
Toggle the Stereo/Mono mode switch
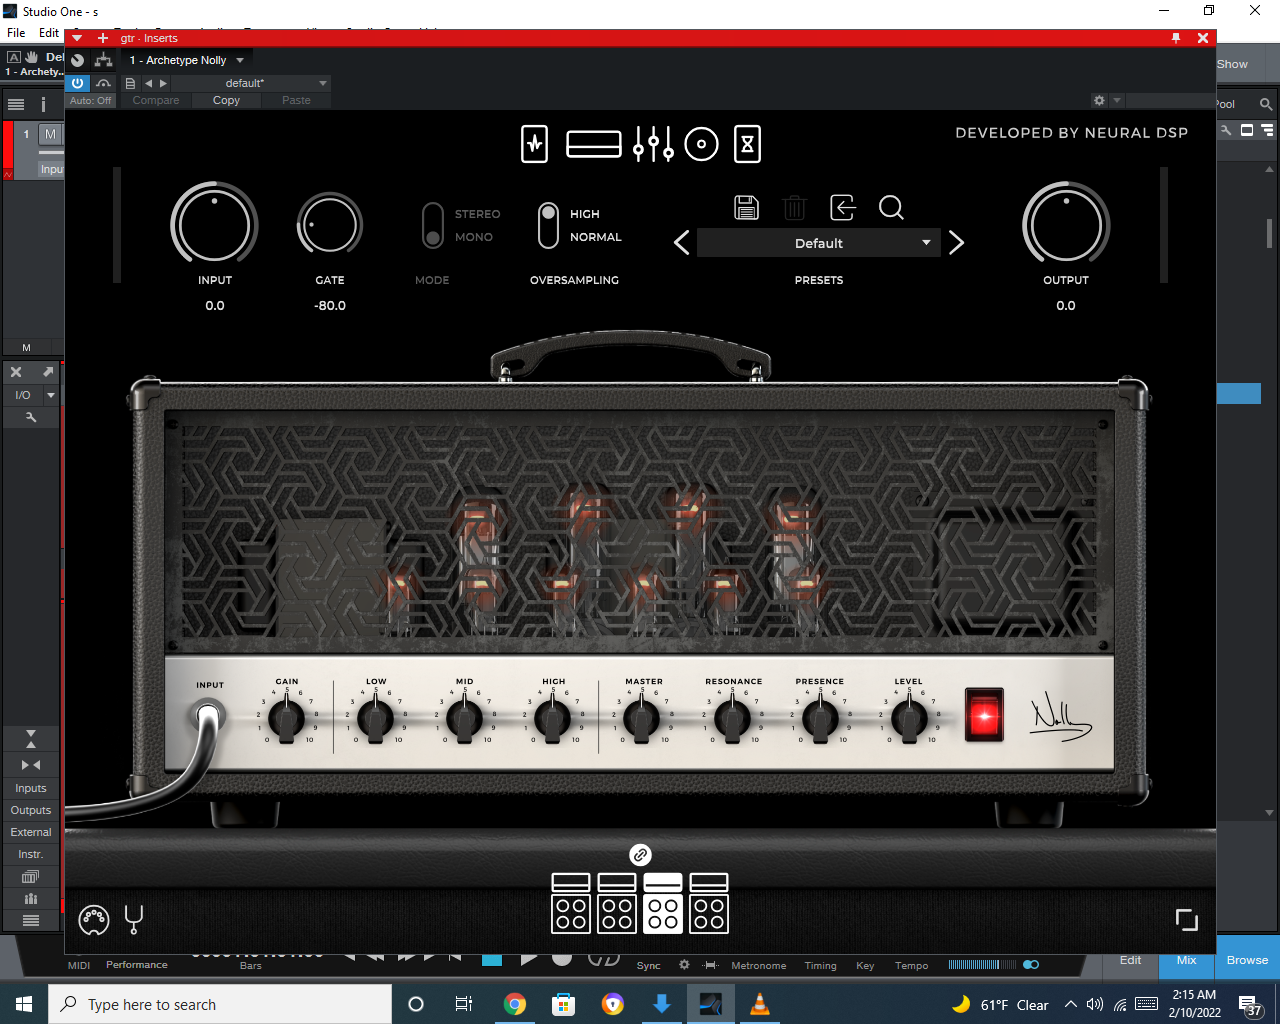pos(432,225)
